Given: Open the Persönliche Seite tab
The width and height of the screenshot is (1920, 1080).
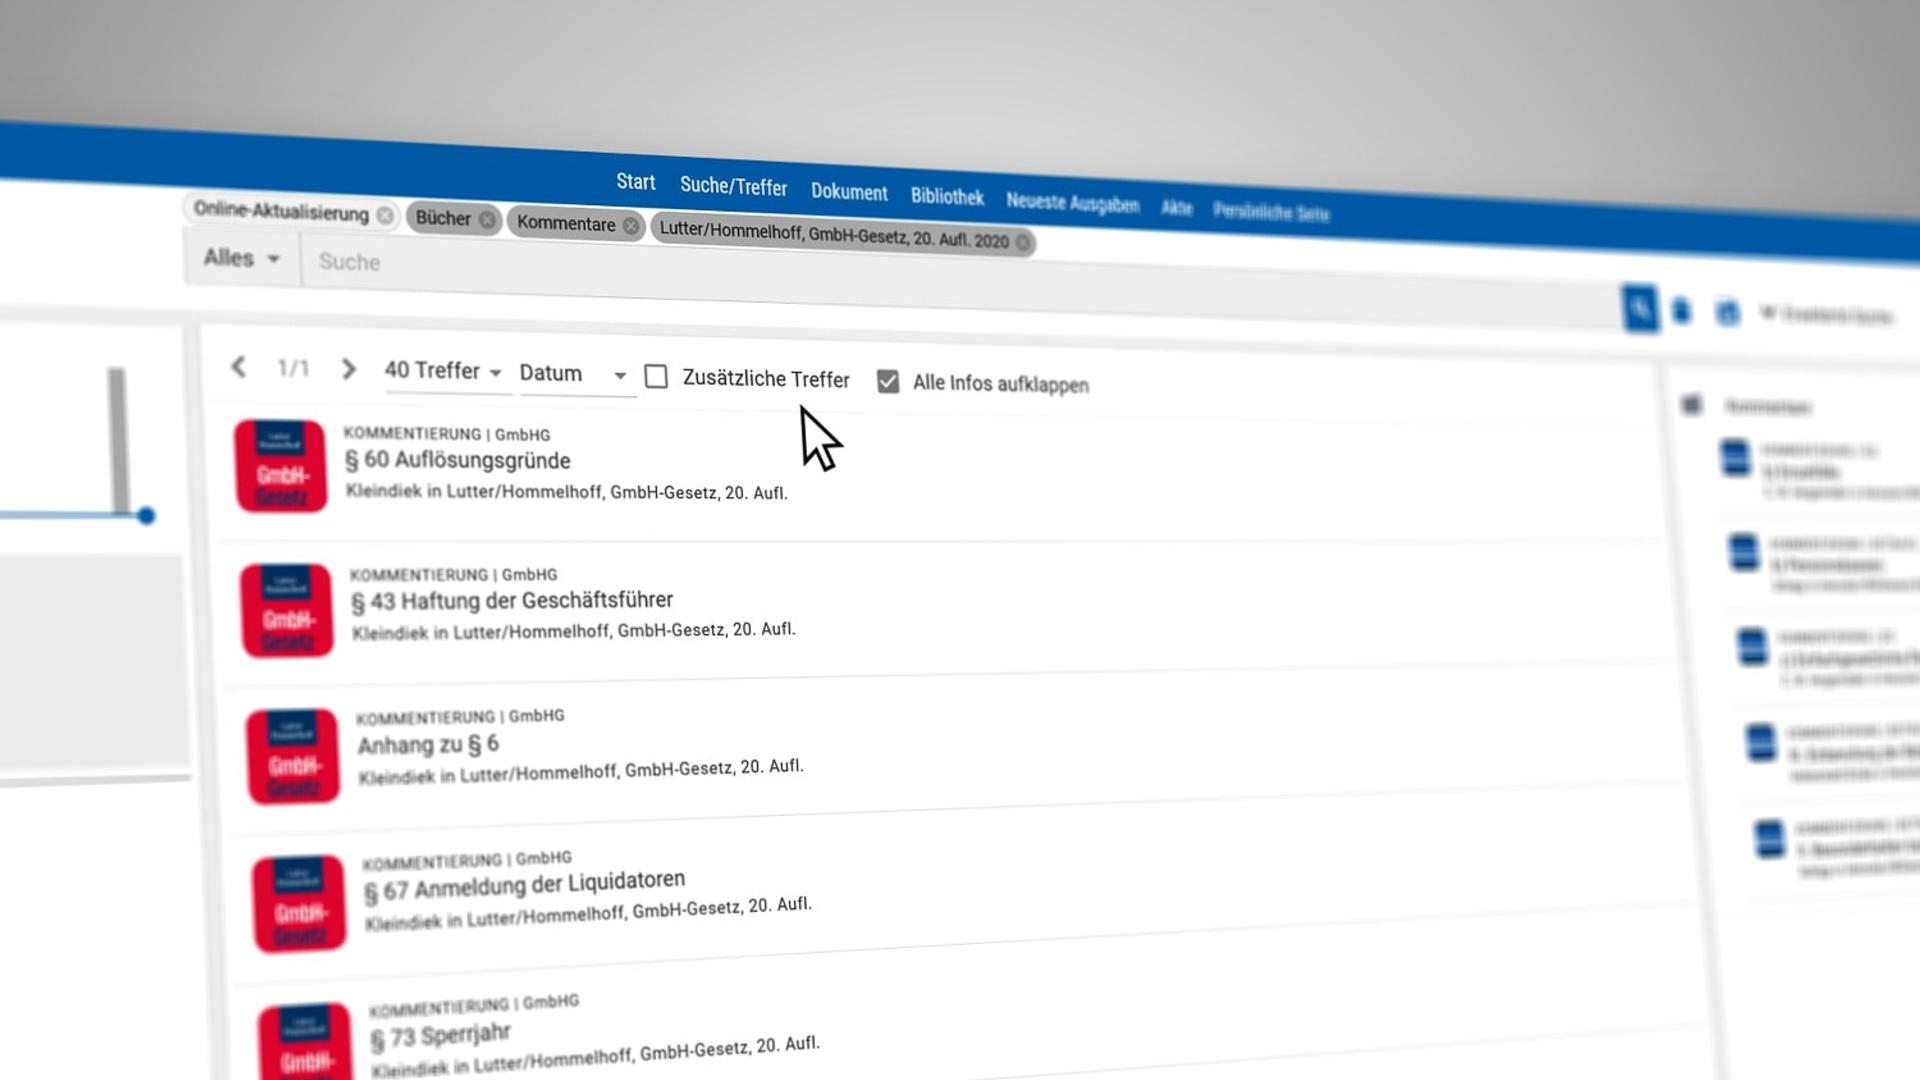Looking at the screenshot, I should tap(1271, 212).
